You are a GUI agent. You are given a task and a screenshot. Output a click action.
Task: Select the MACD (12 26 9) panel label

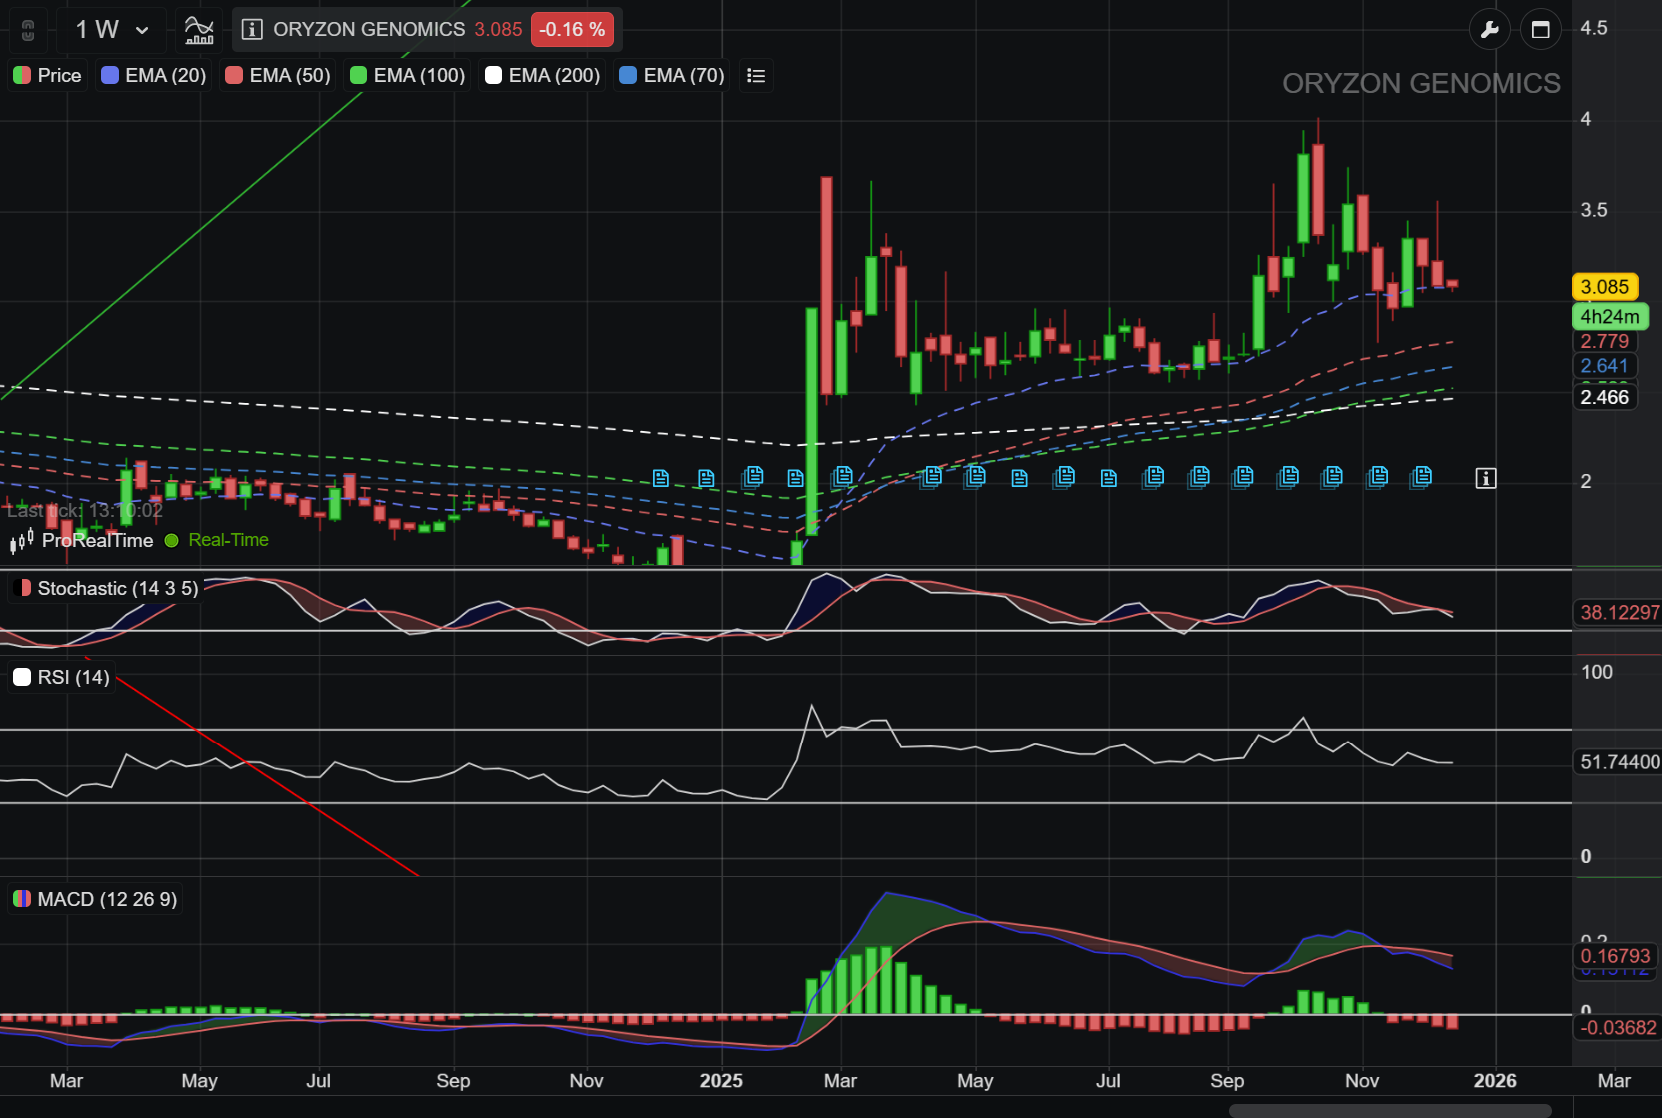tap(95, 899)
